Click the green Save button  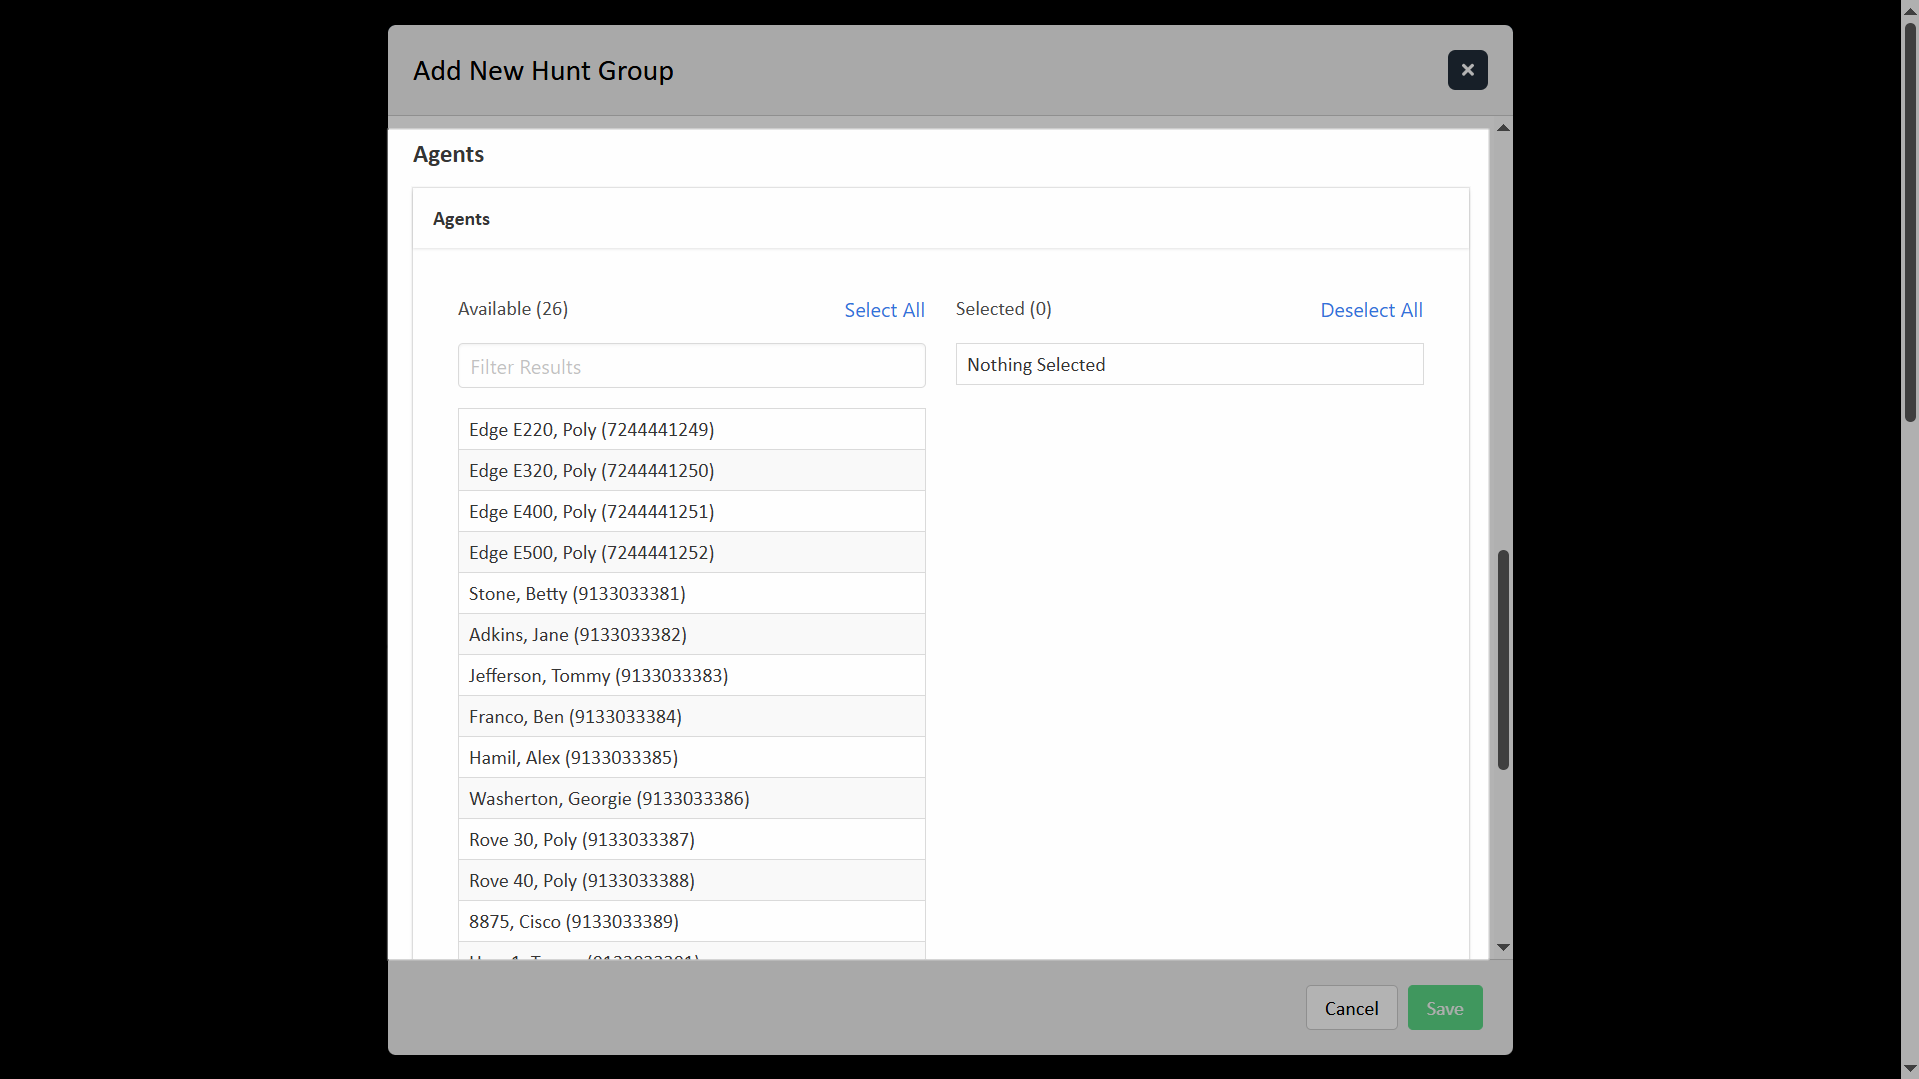(x=1444, y=1008)
